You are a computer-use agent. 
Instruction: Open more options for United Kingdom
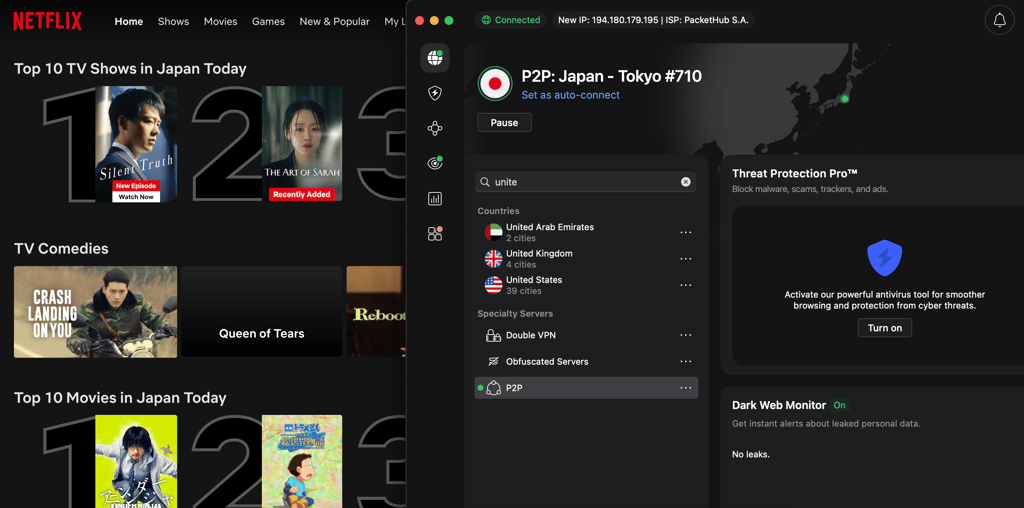coord(686,259)
